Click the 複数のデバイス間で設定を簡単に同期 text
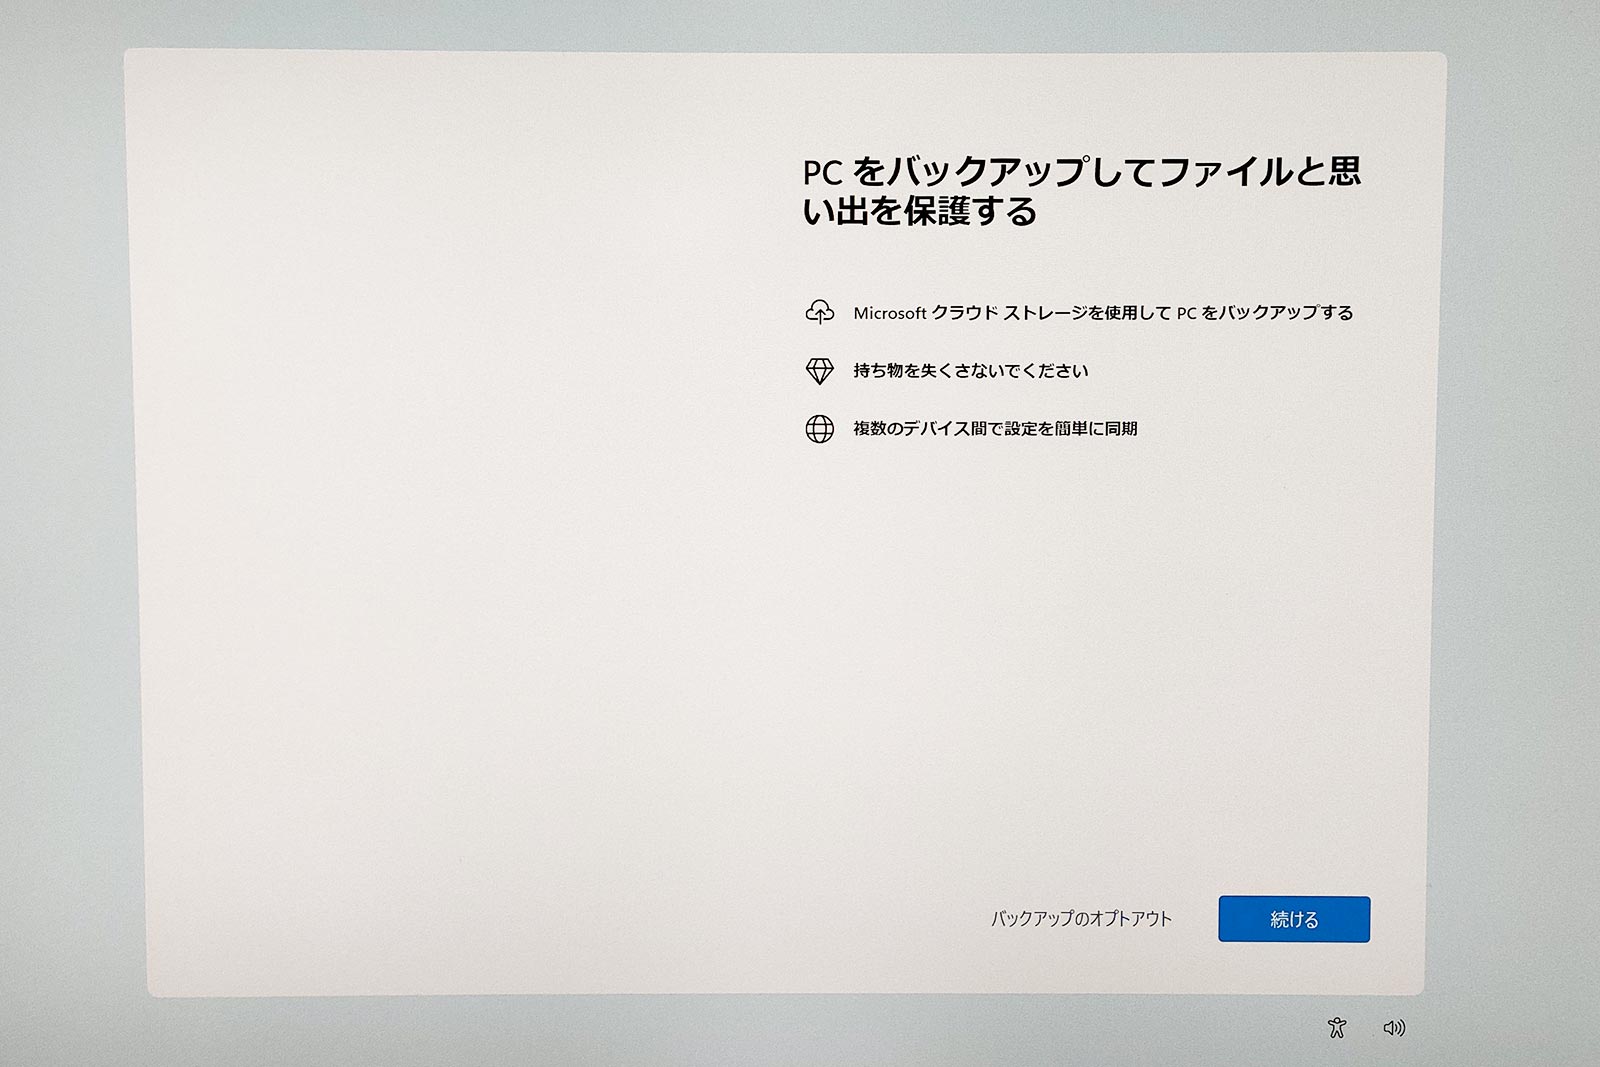1600x1067 pixels. point(994,429)
